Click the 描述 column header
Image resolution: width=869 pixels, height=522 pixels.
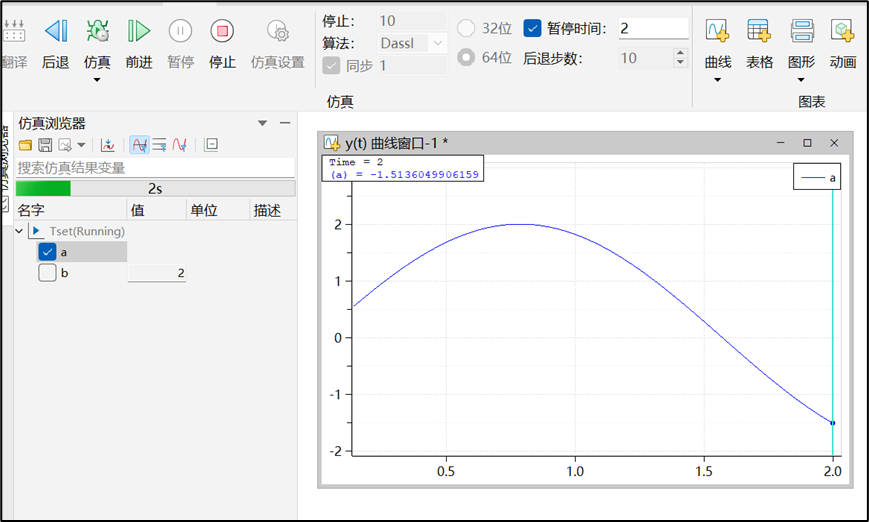click(273, 210)
